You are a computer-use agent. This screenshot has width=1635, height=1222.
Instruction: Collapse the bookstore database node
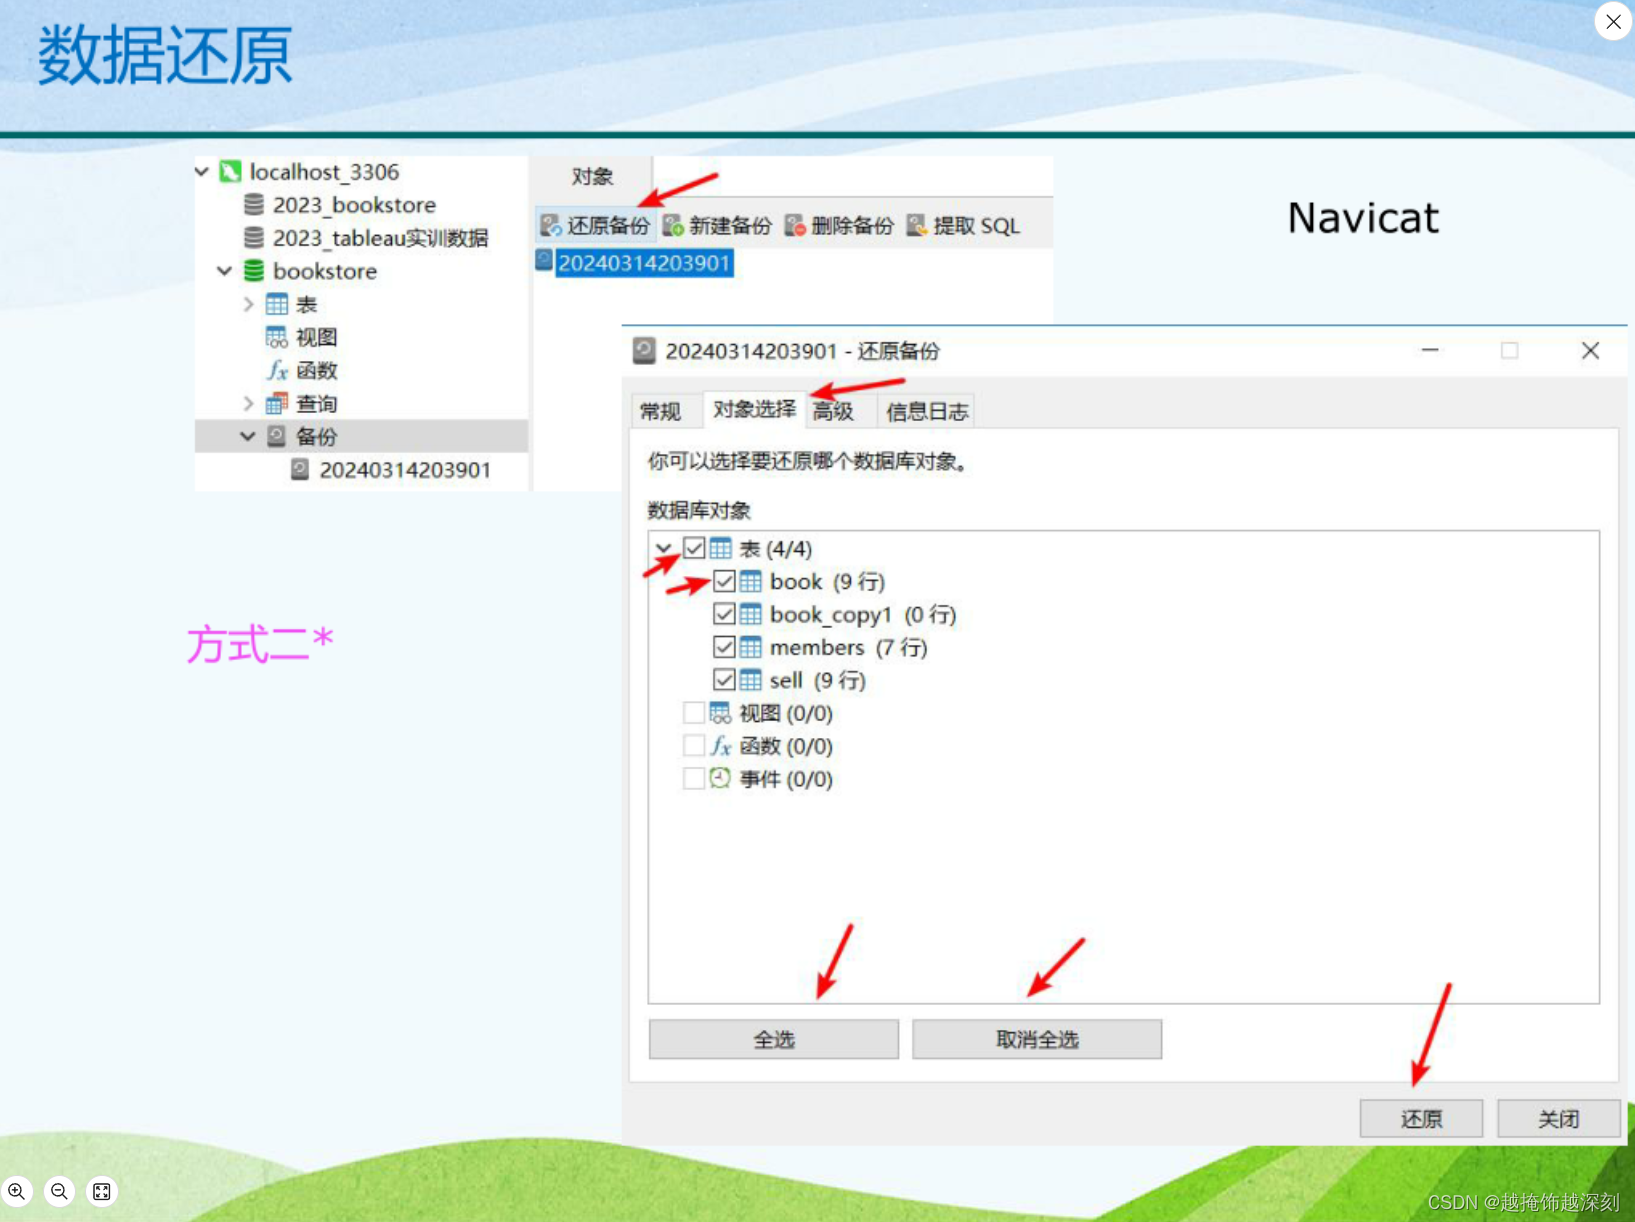tap(225, 271)
